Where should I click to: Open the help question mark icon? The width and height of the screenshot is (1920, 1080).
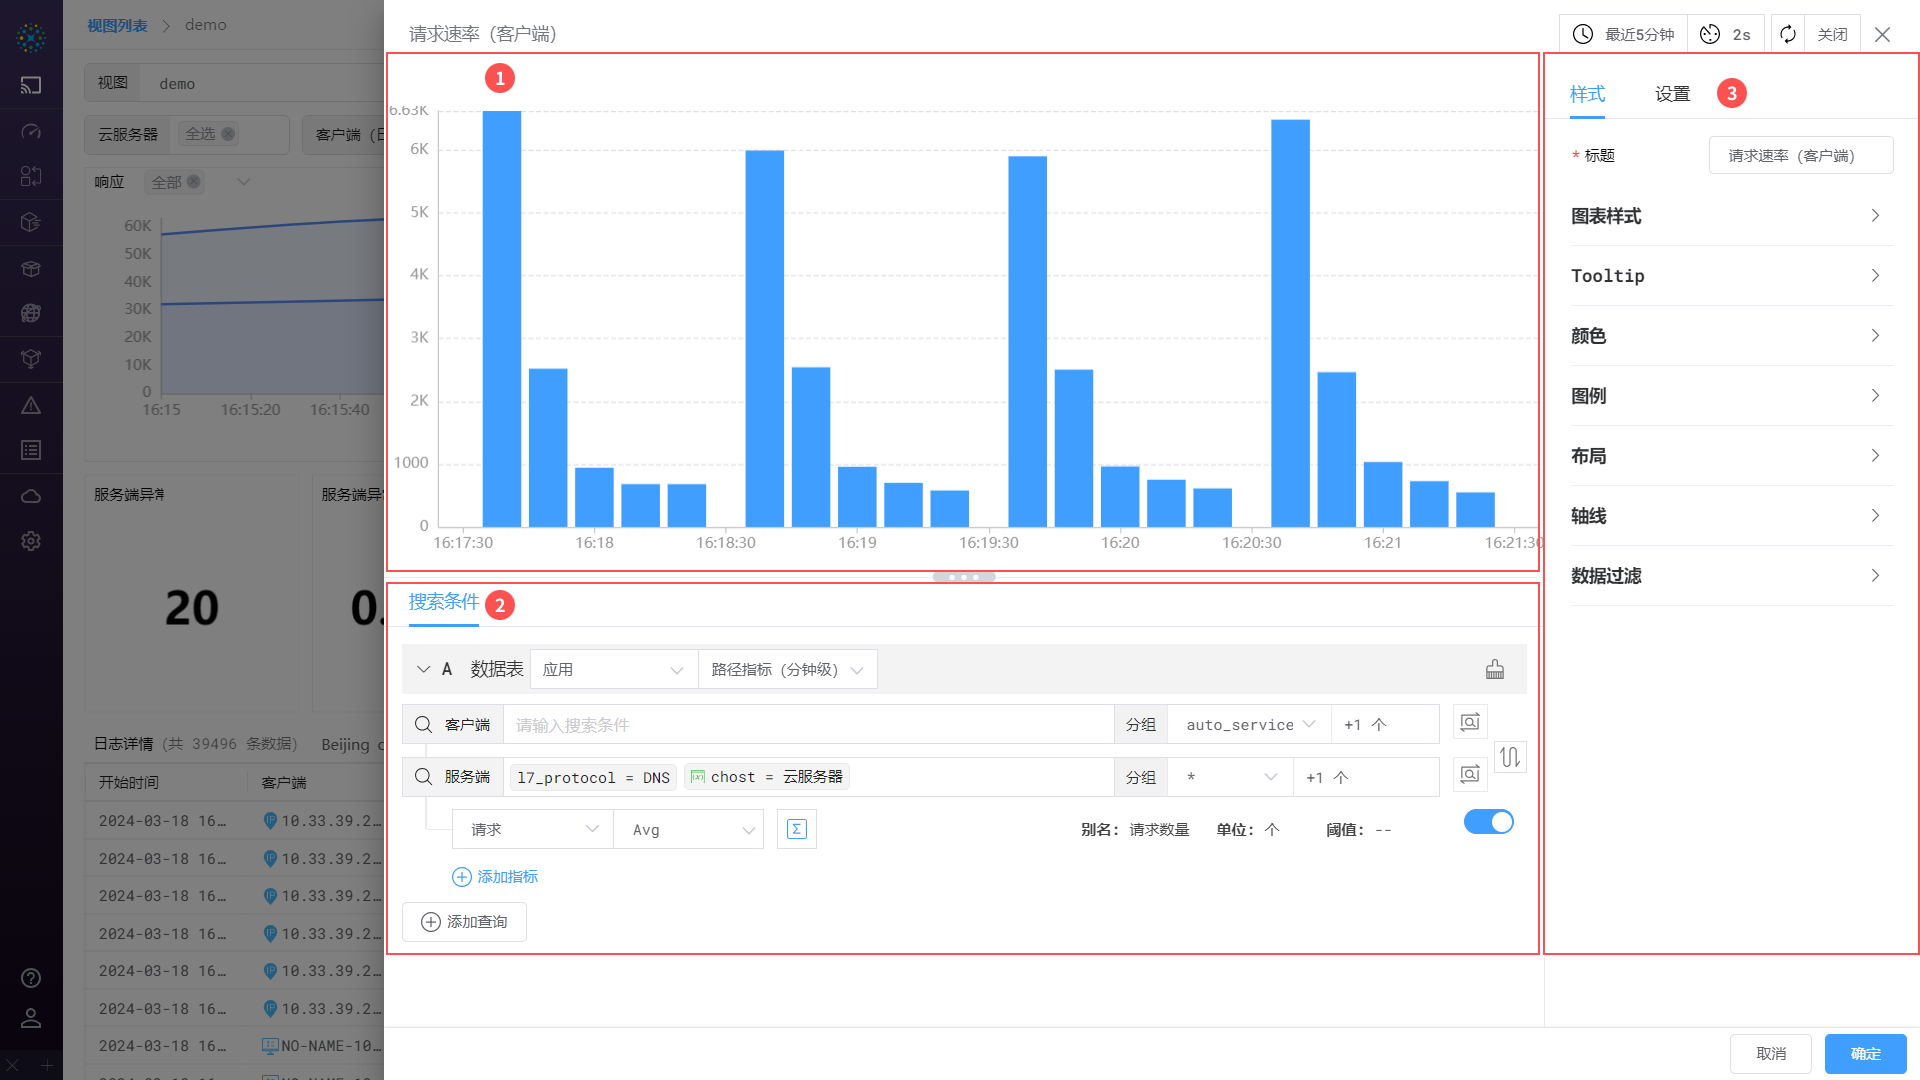31,978
